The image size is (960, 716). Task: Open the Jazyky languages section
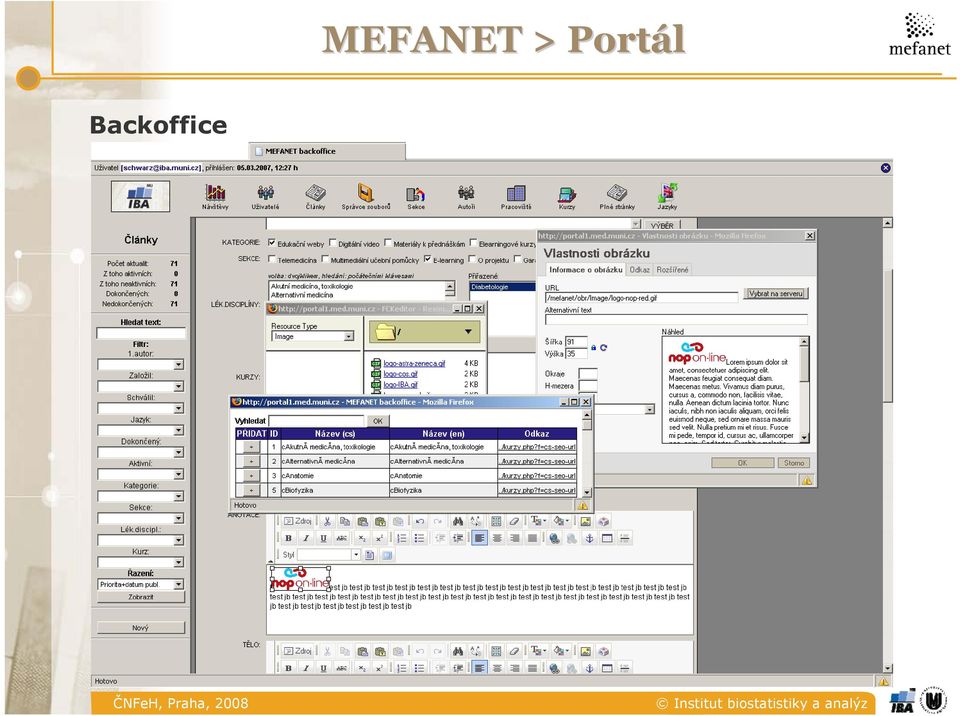click(x=667, y=197)
